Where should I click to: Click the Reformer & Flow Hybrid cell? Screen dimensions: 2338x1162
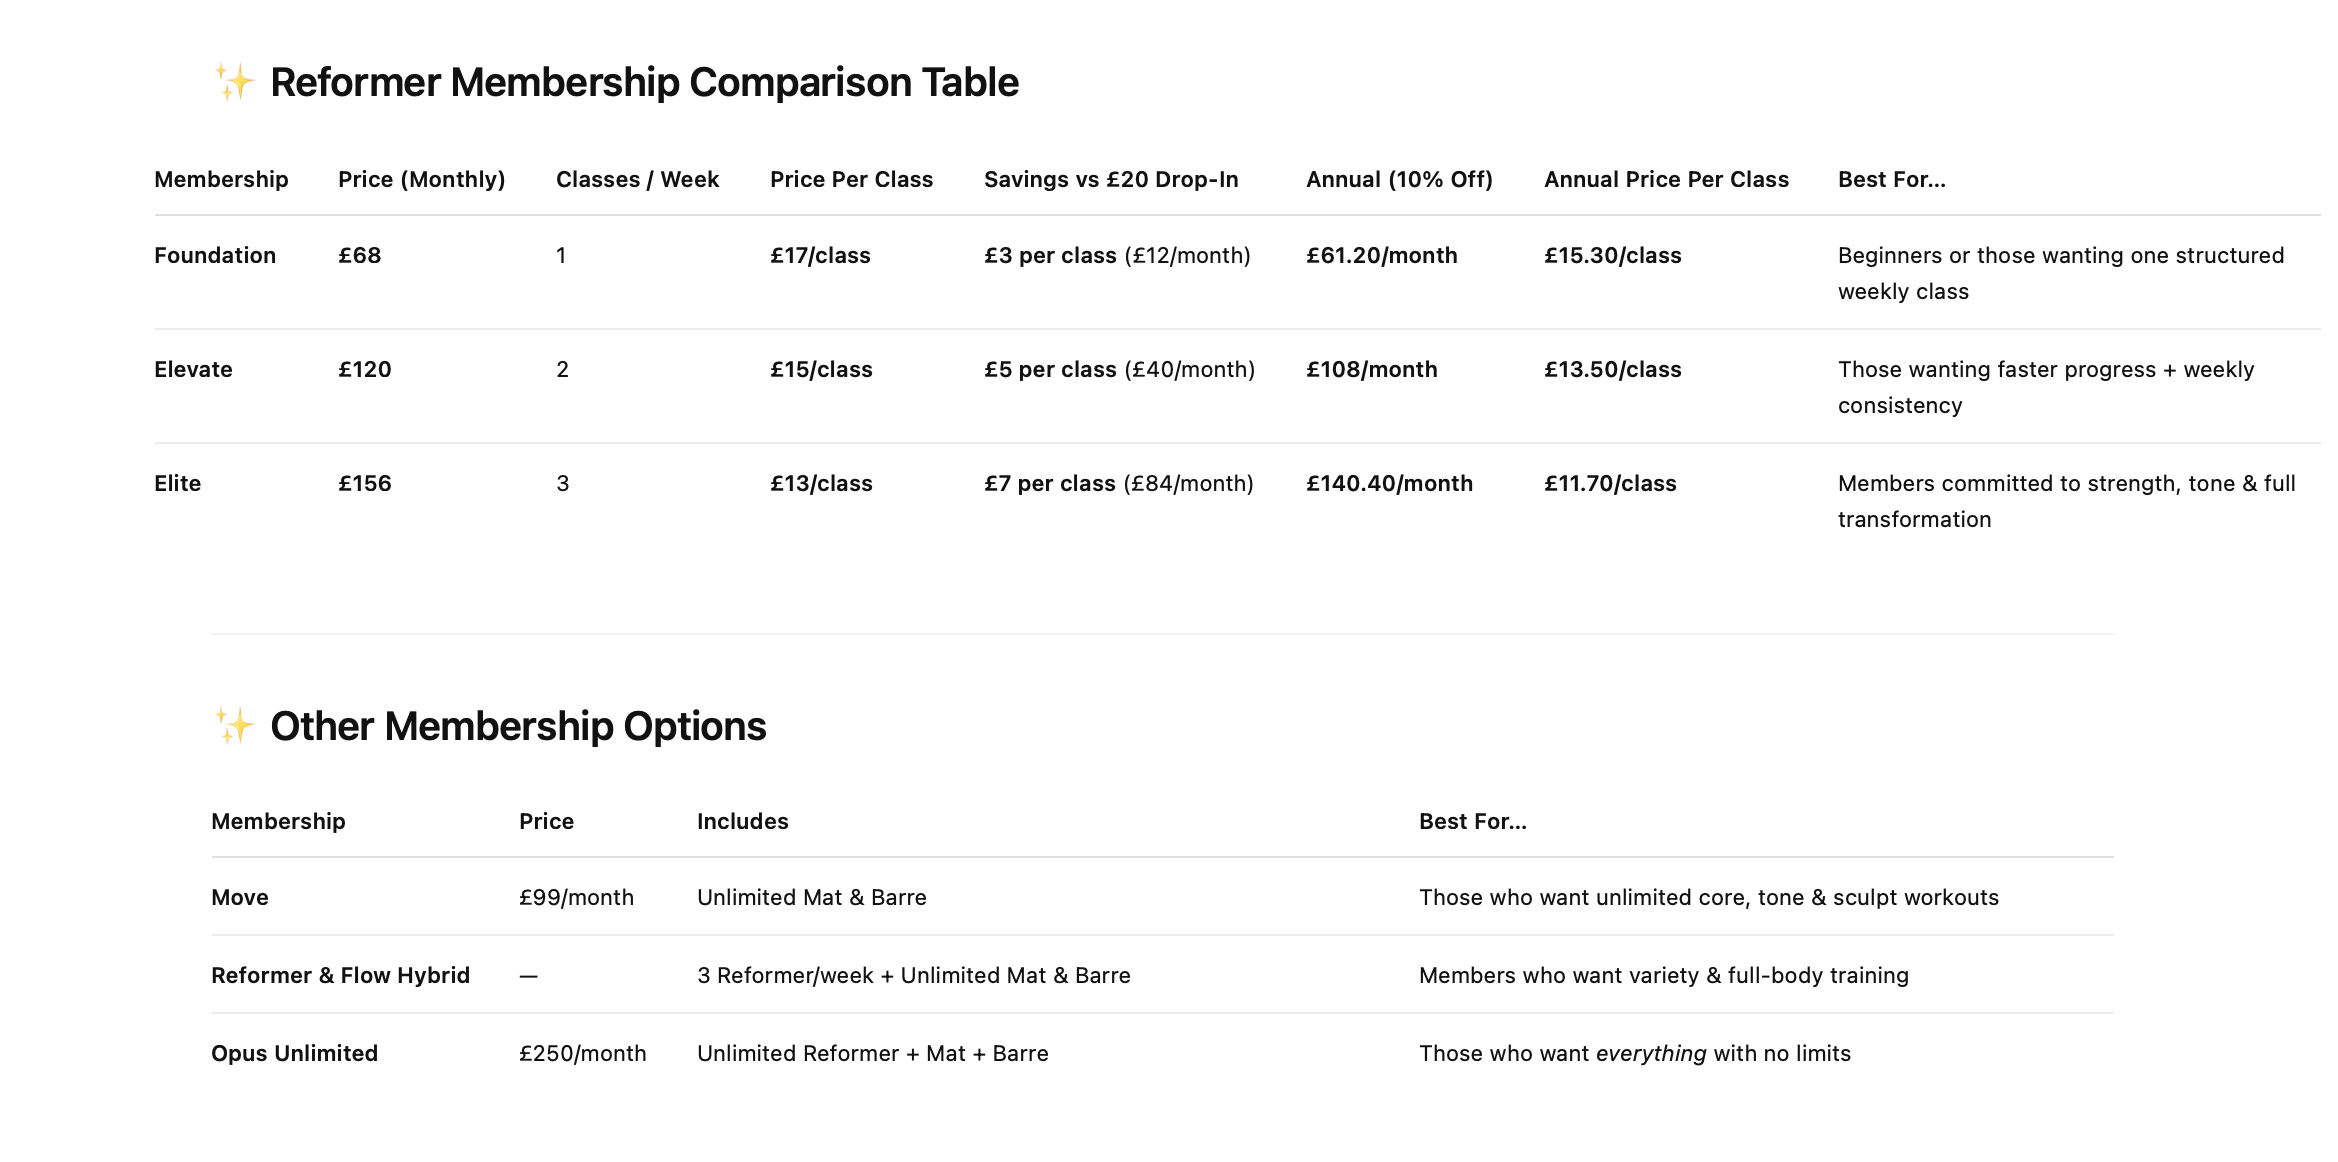pos(340,975)
